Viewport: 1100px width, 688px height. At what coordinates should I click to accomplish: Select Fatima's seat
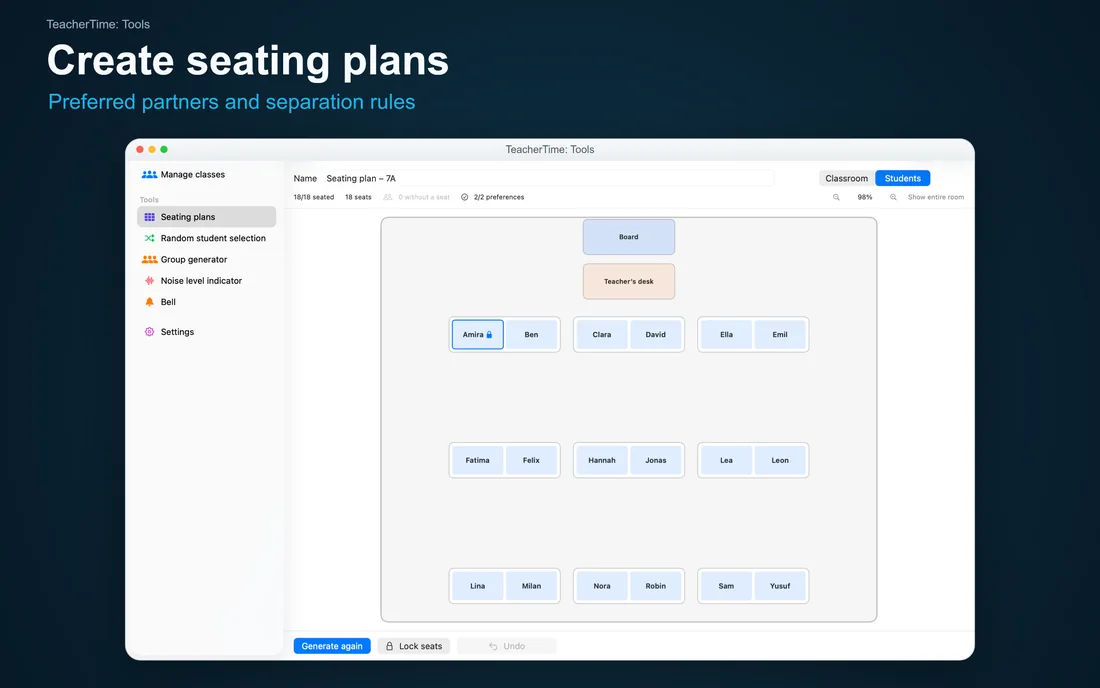point(478,461)
